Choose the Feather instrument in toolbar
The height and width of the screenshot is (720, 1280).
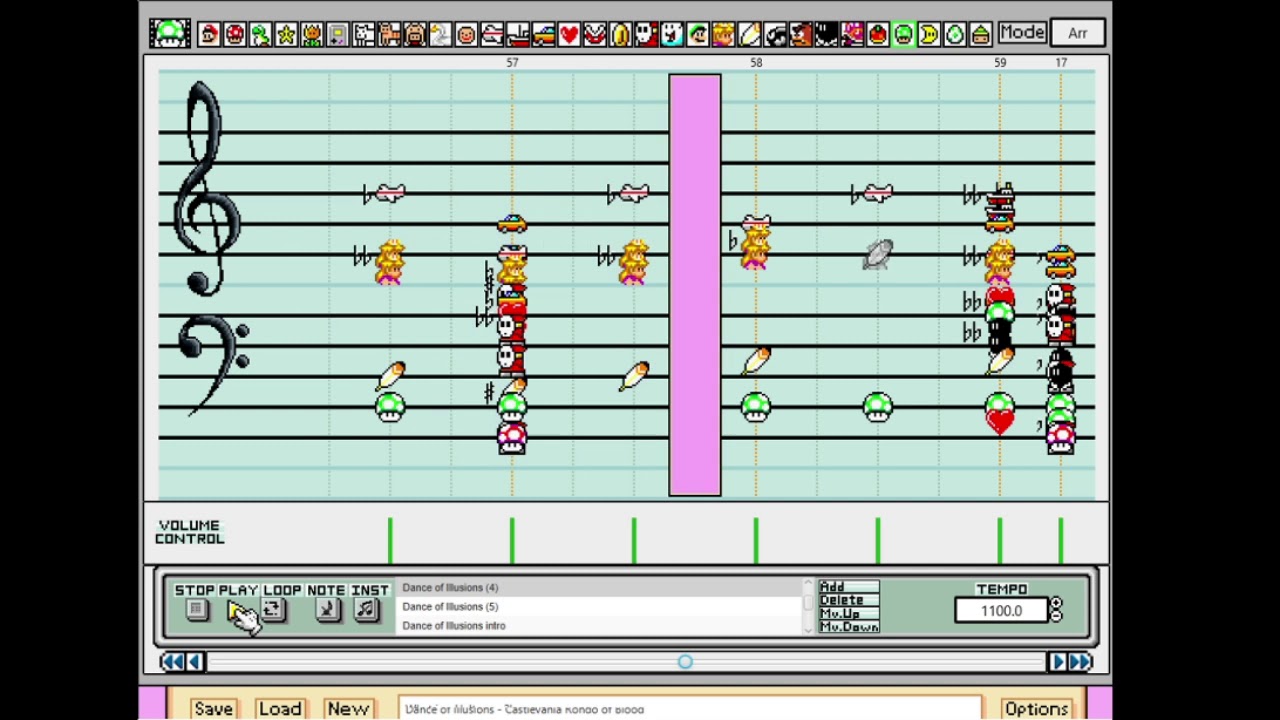749,34
